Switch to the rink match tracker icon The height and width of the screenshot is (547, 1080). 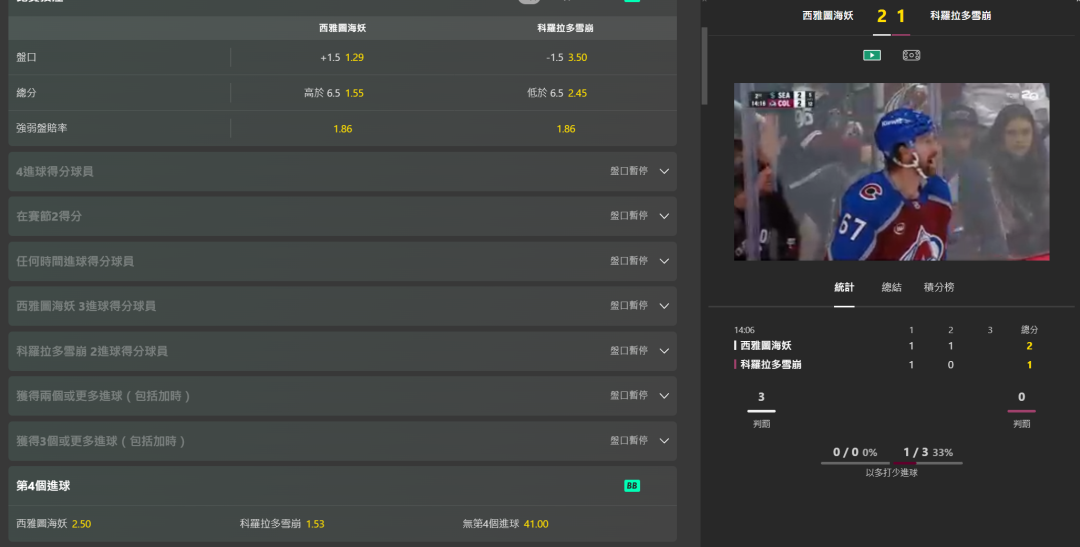[911, 56]
